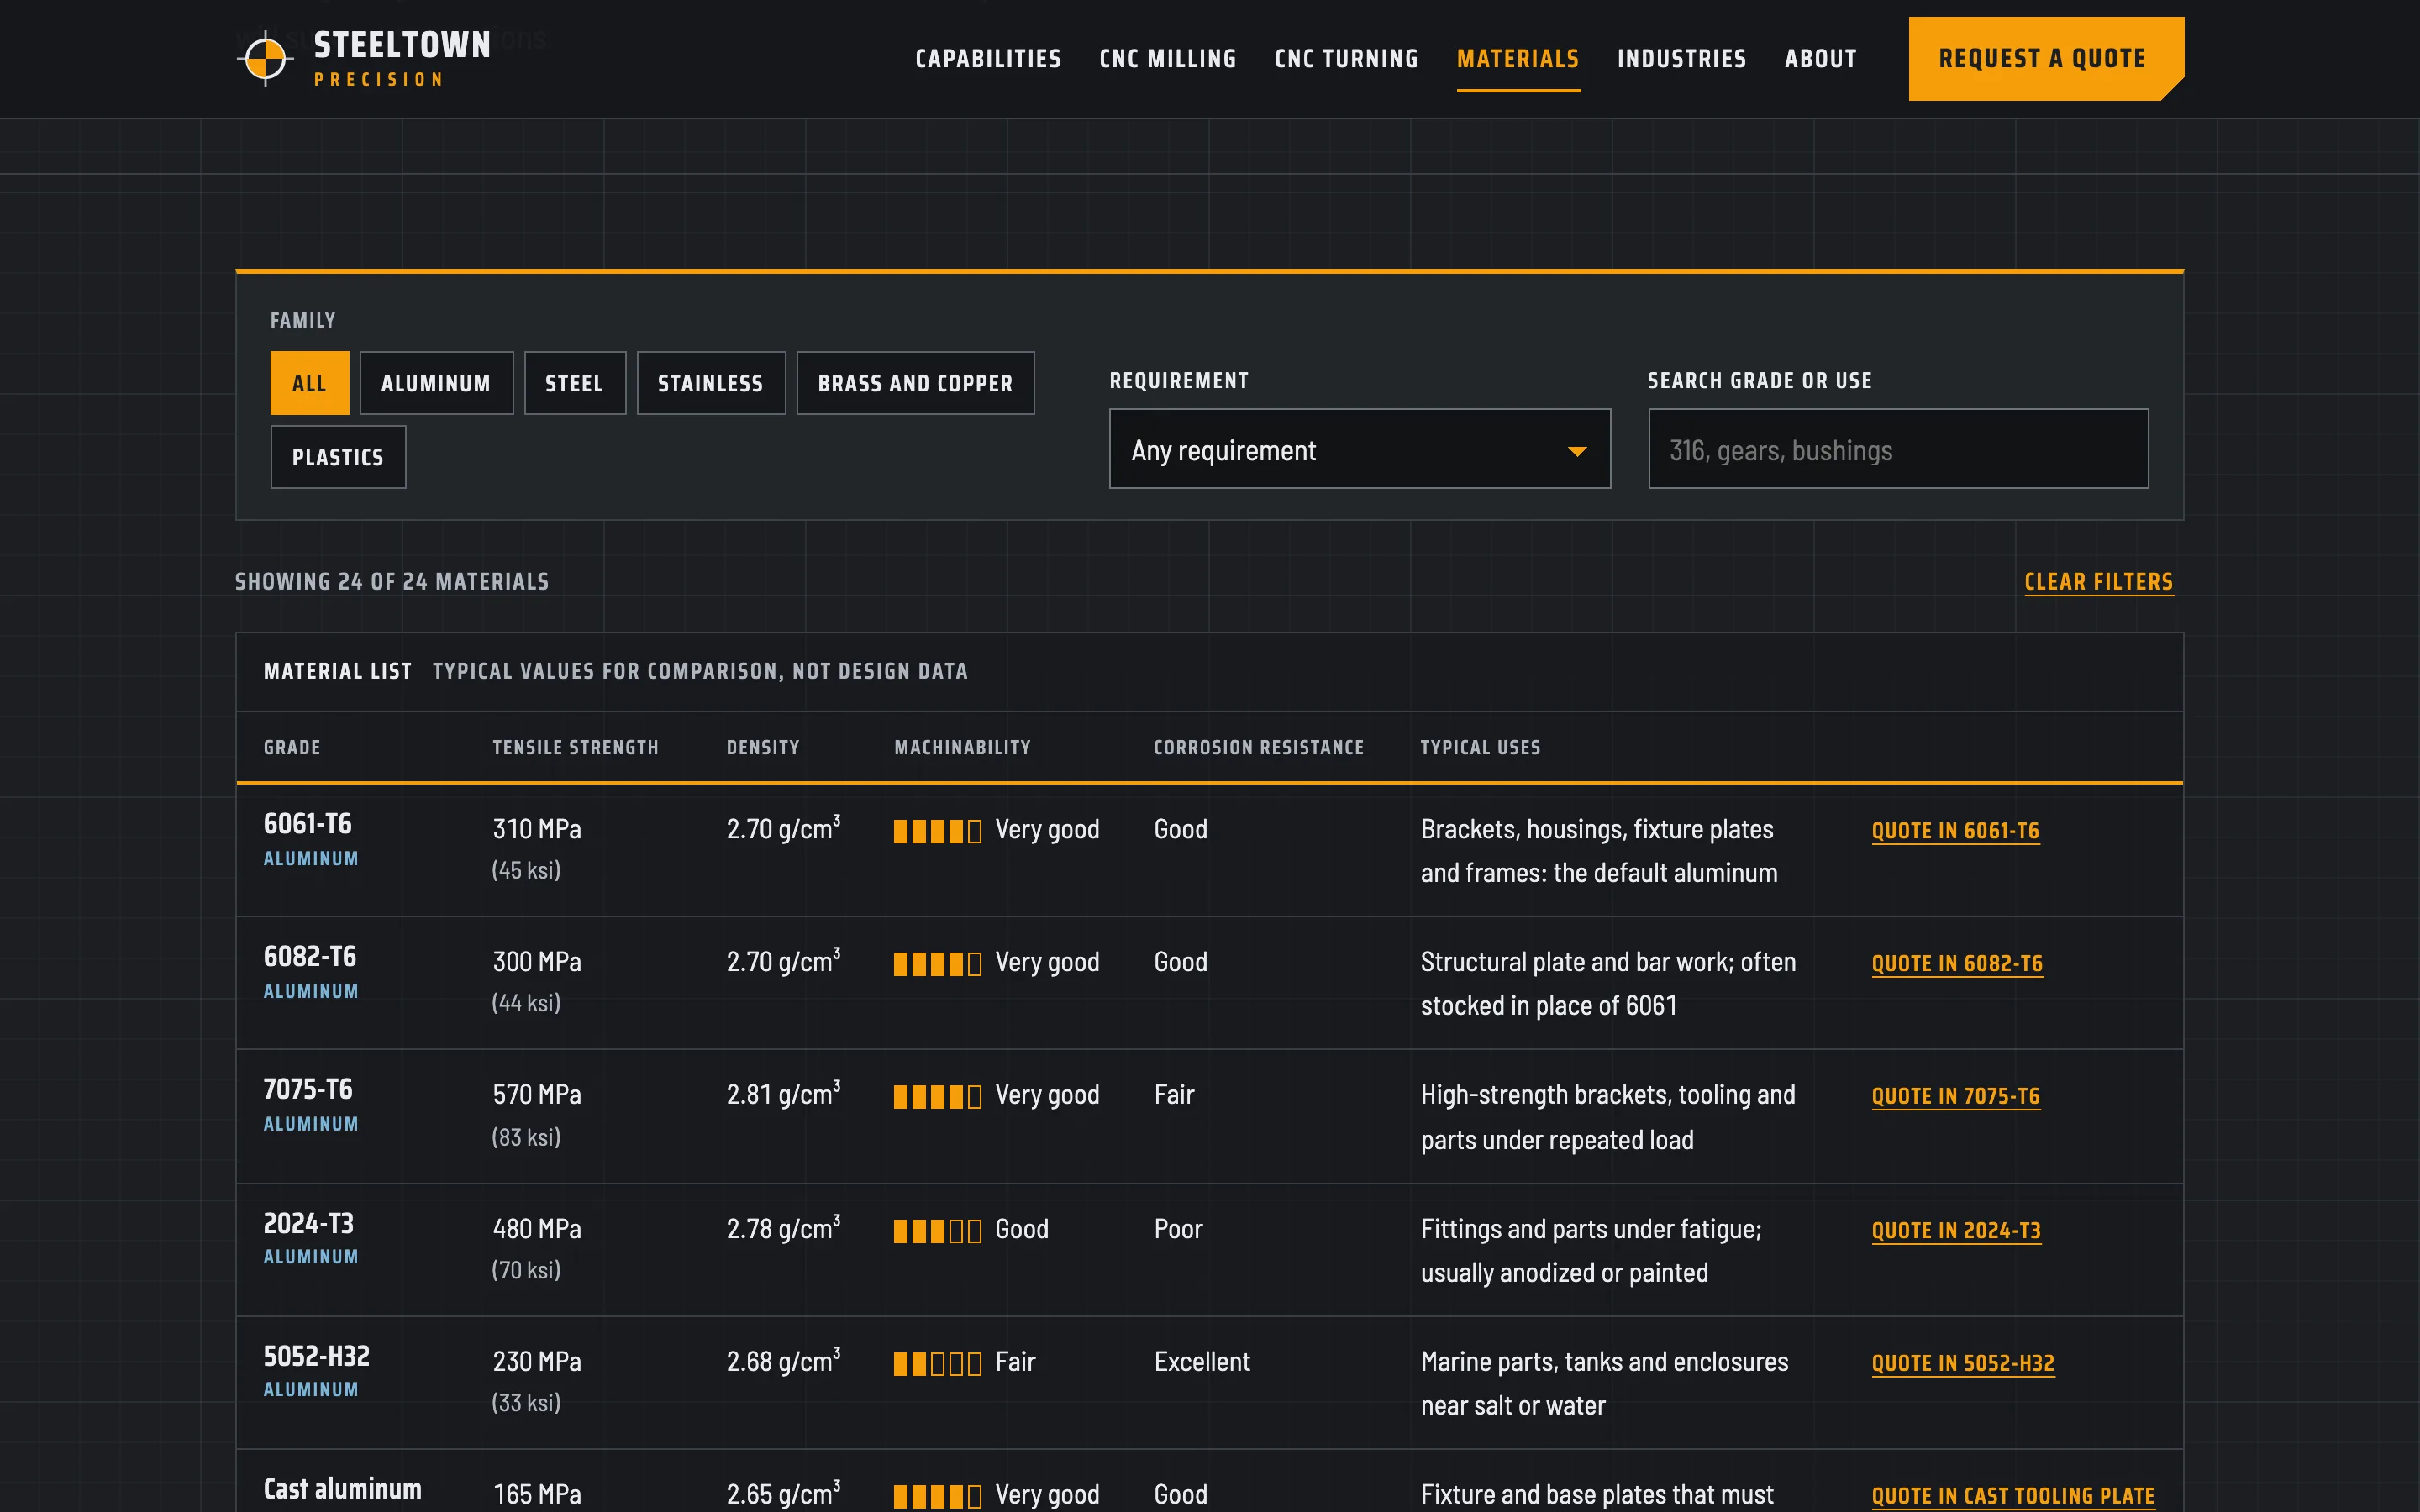Open the Quote in 2024-T3 link
This screenshot has height=1512, width=2420.
coord(1955,1231)
